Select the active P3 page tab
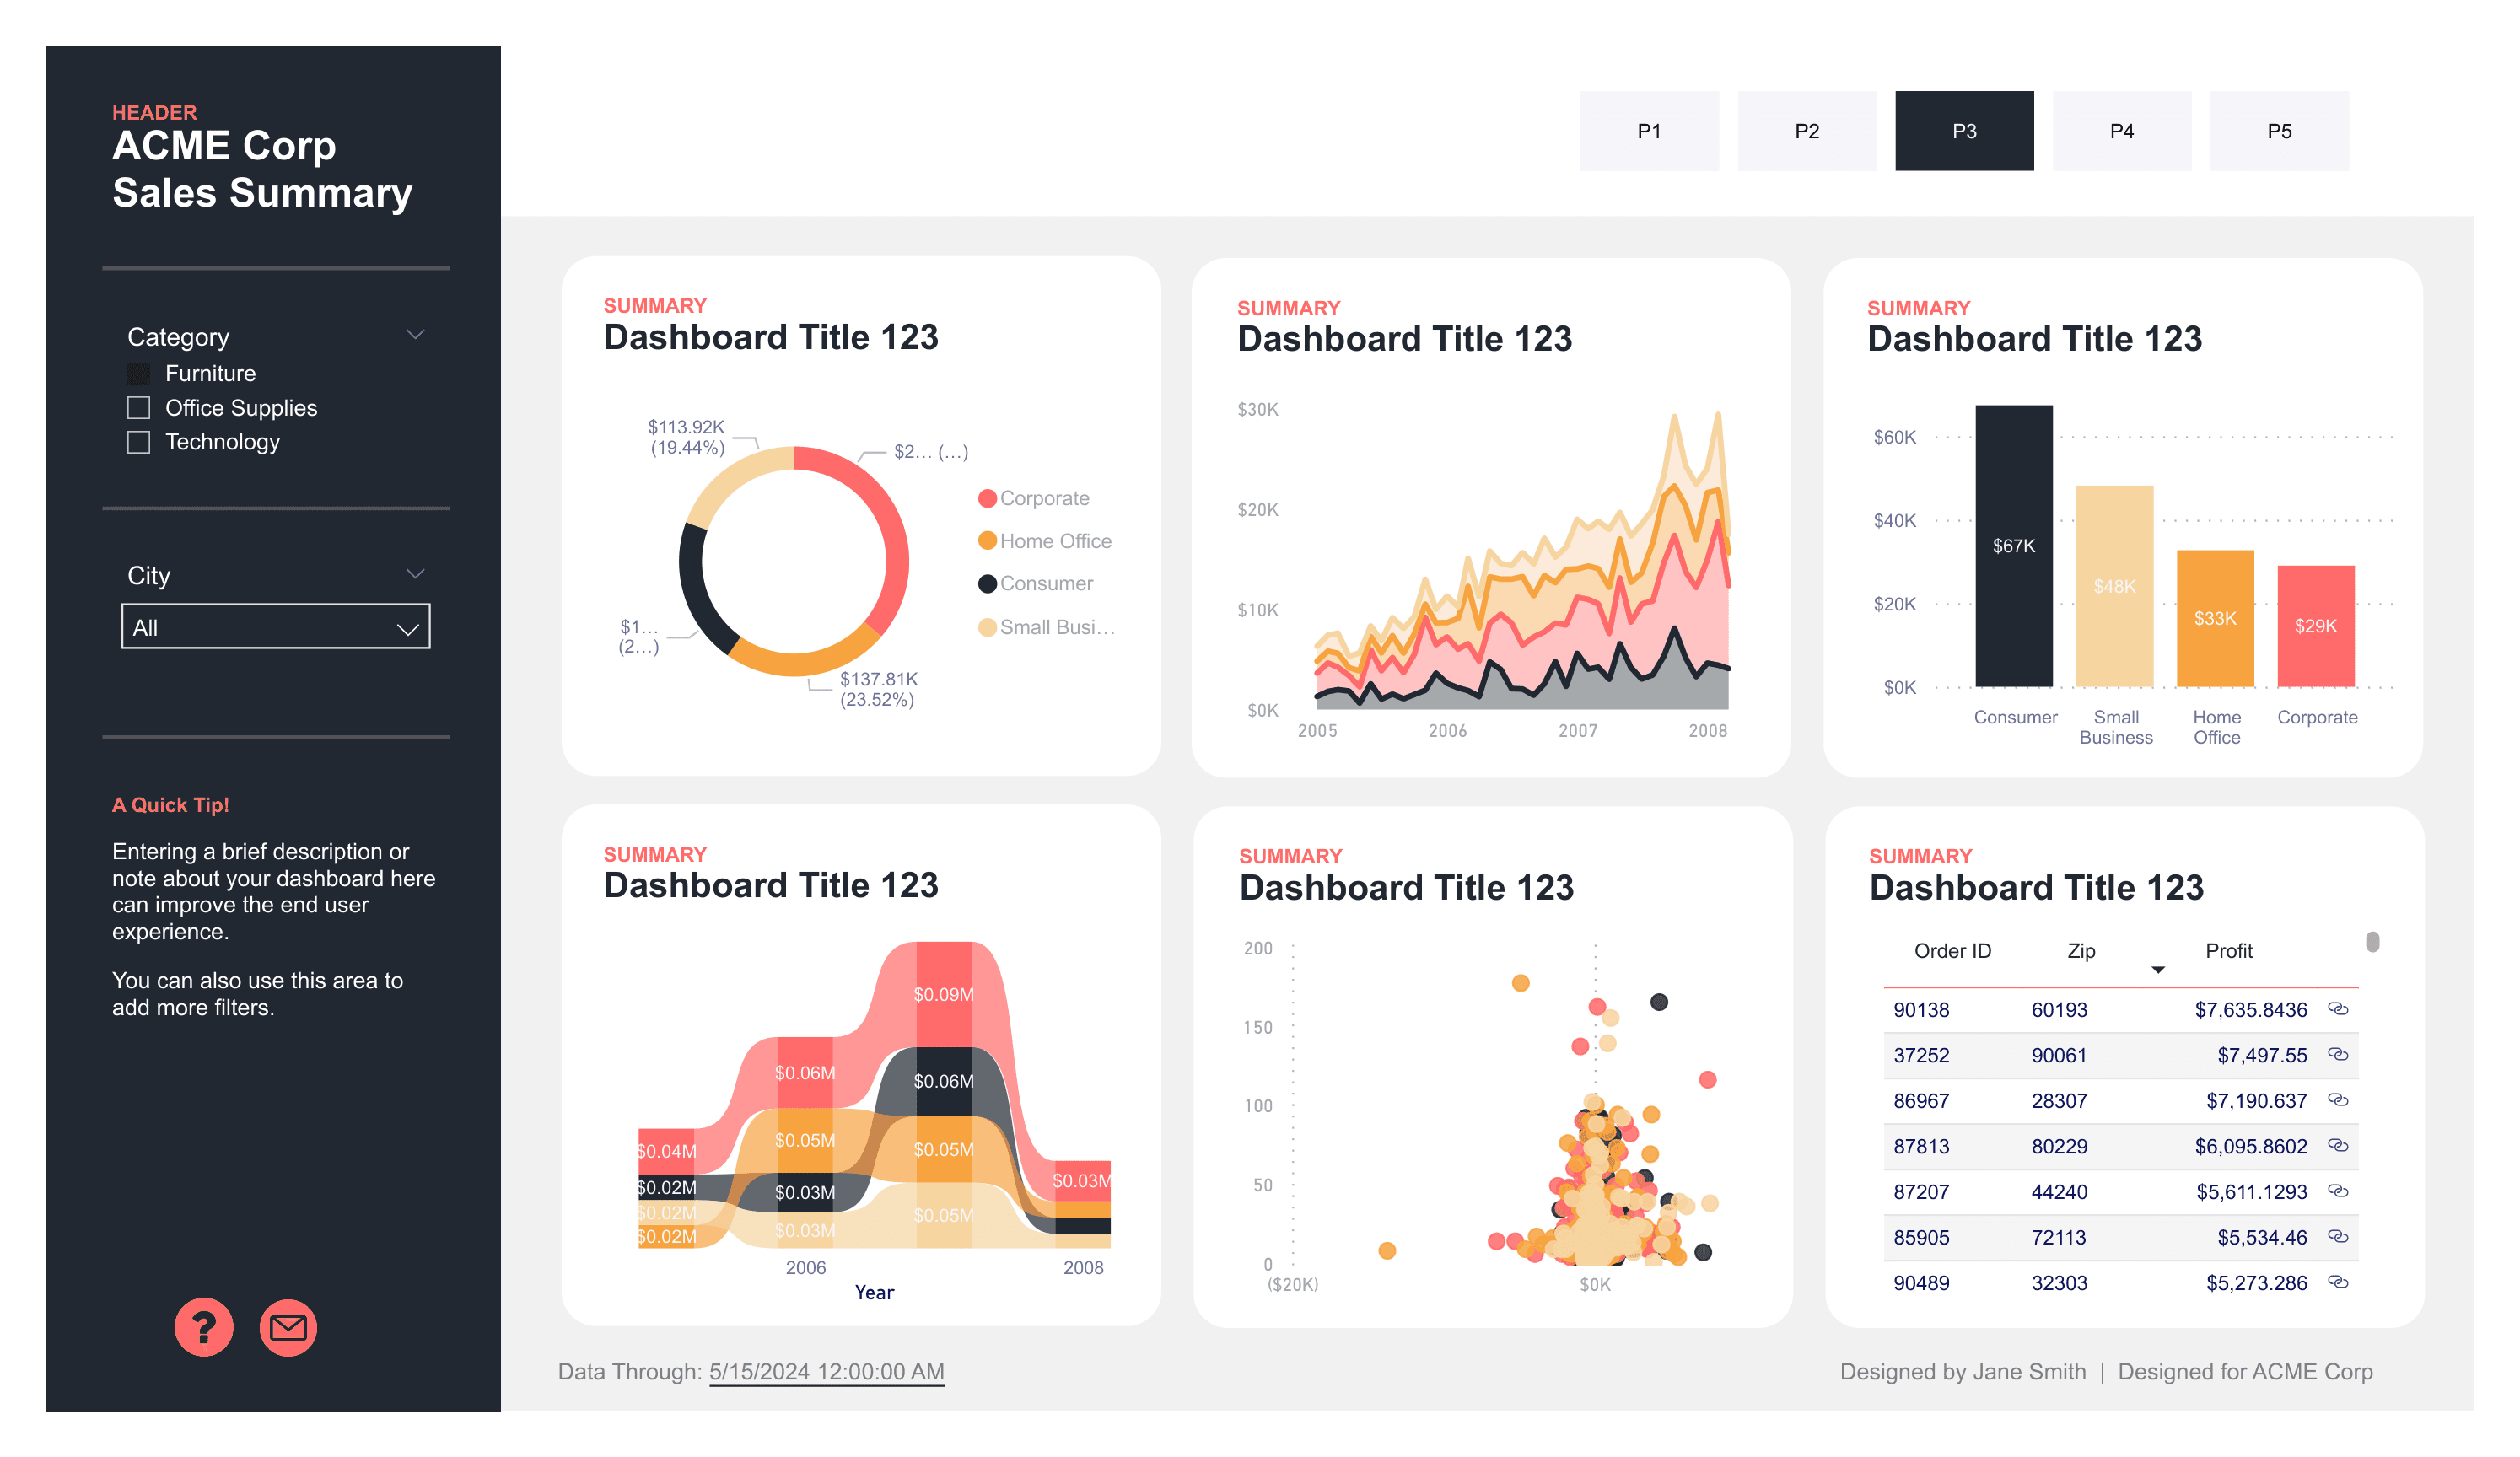Image resolution: width=2520 pixels, height=1457 pixels. [1964, 131]
